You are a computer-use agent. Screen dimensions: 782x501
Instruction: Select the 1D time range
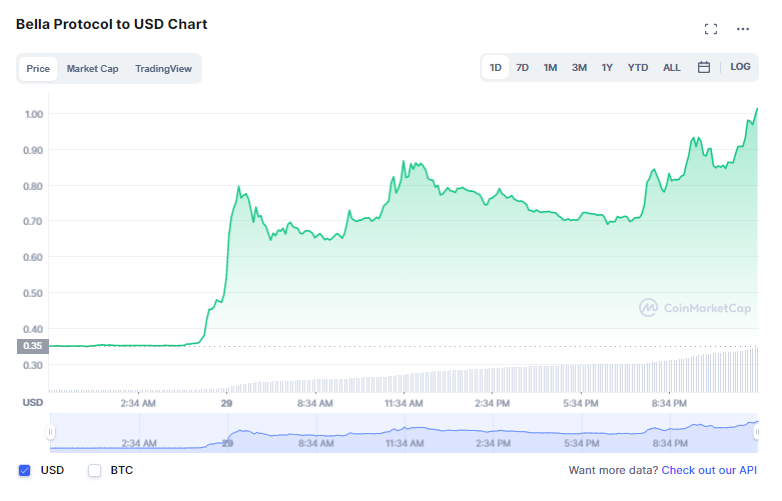495,67
